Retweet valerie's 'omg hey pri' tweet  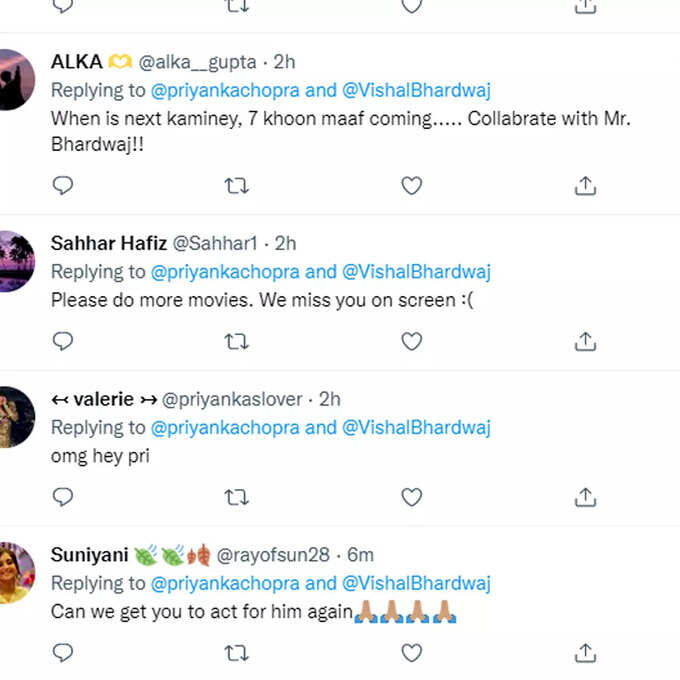tap(236, 497)
